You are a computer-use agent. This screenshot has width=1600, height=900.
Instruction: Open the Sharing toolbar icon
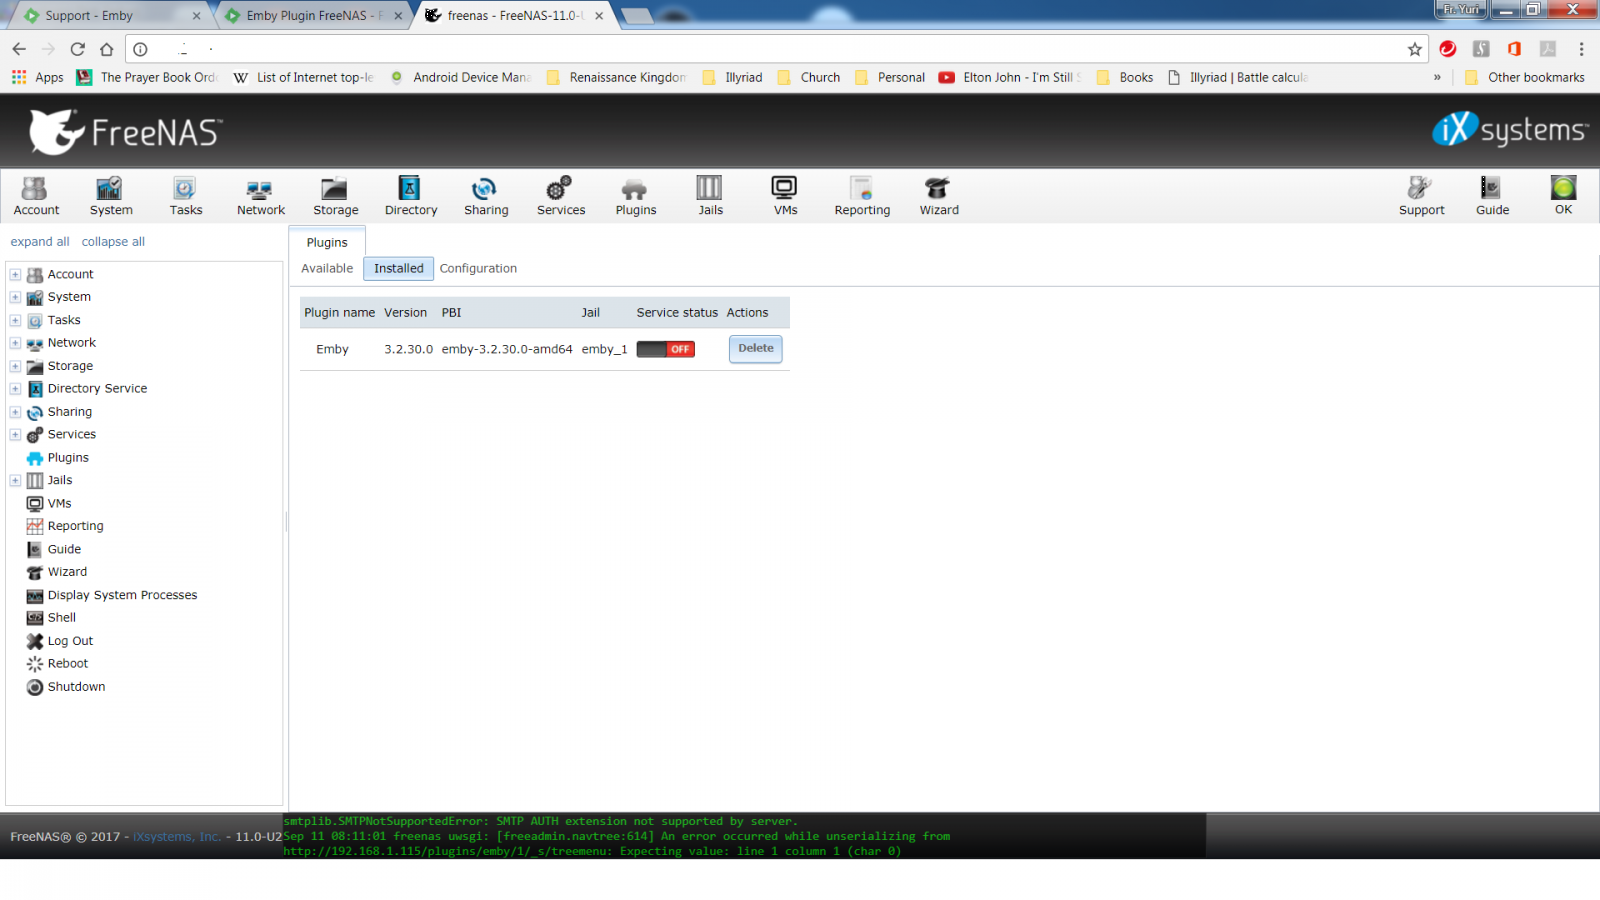coord(486,196)
